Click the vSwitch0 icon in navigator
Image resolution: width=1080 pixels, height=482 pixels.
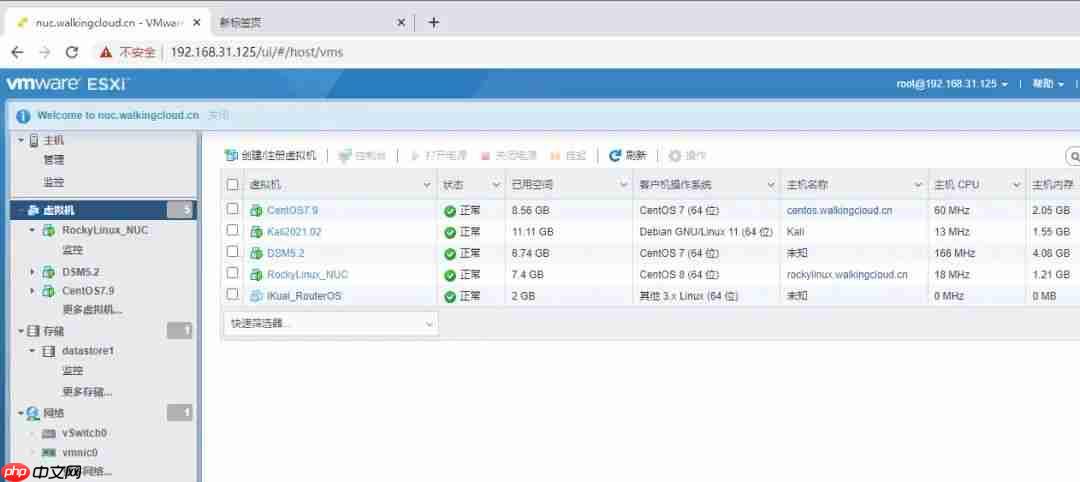coord(49,434)
